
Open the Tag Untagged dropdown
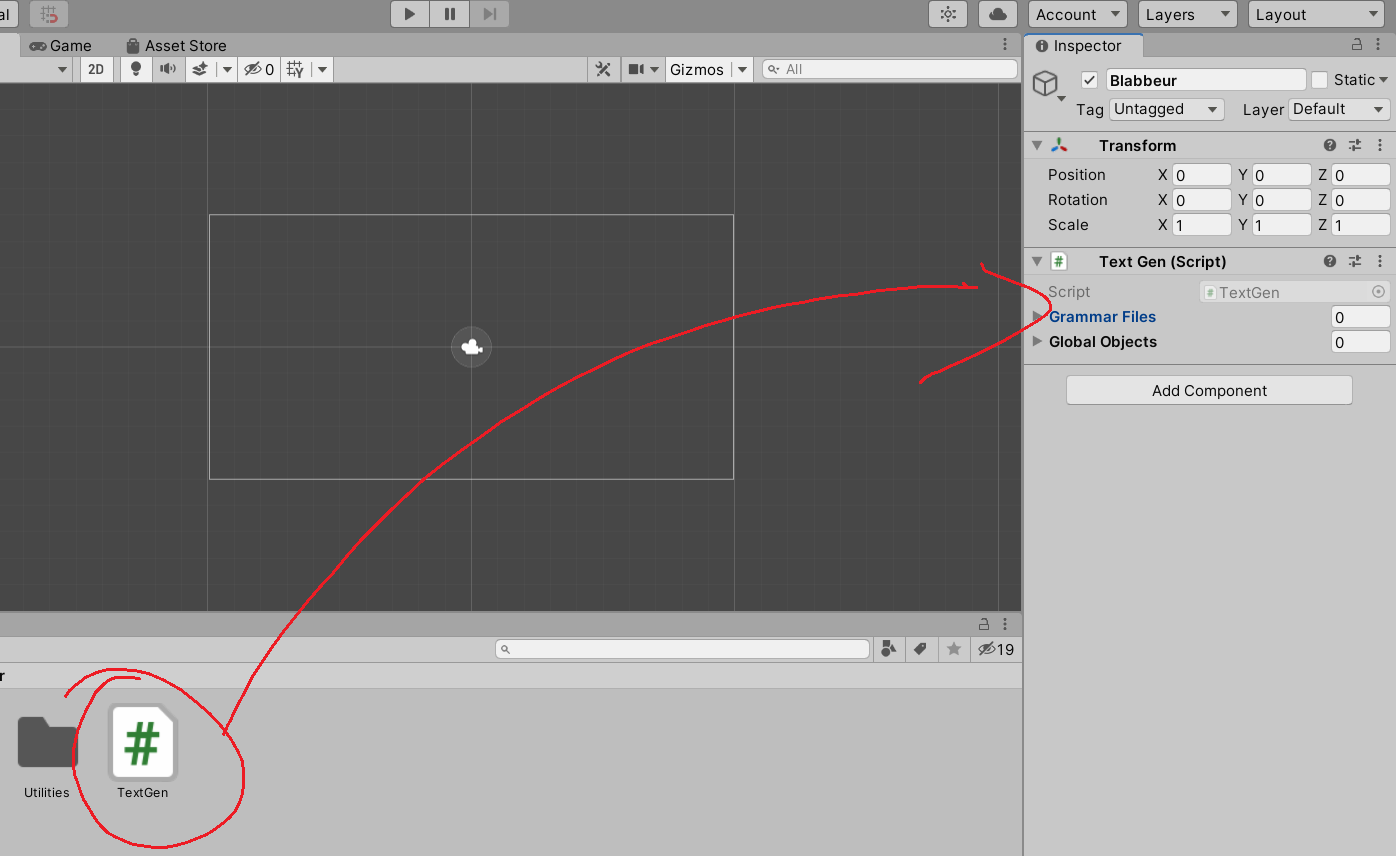point(1166,109)
